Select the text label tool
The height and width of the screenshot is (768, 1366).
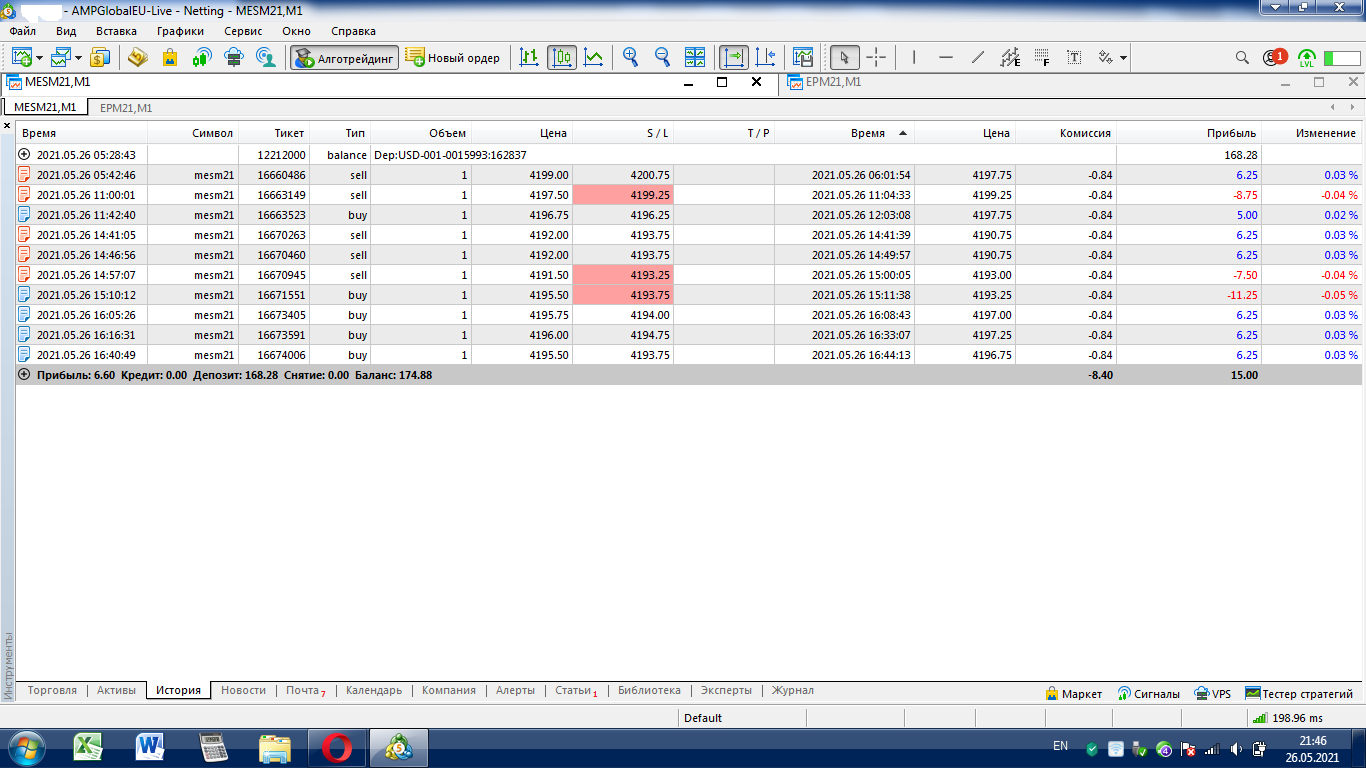1074,57
